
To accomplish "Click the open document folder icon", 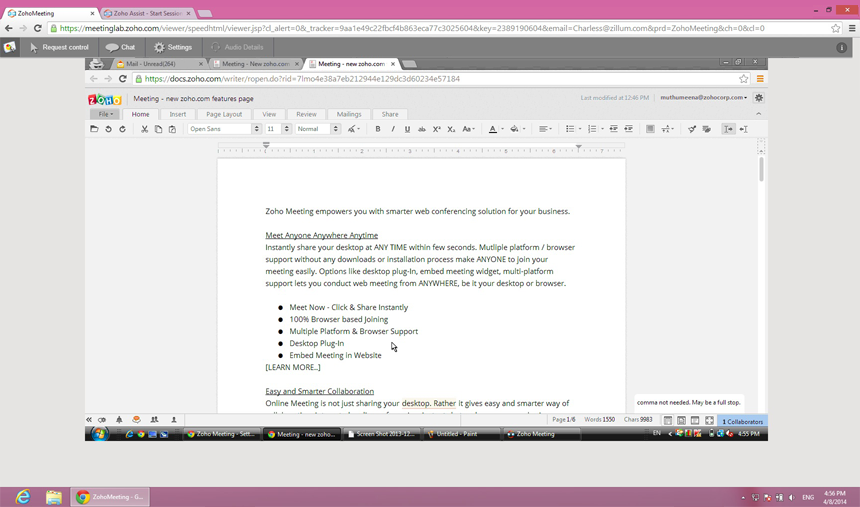I will [94, 129].
